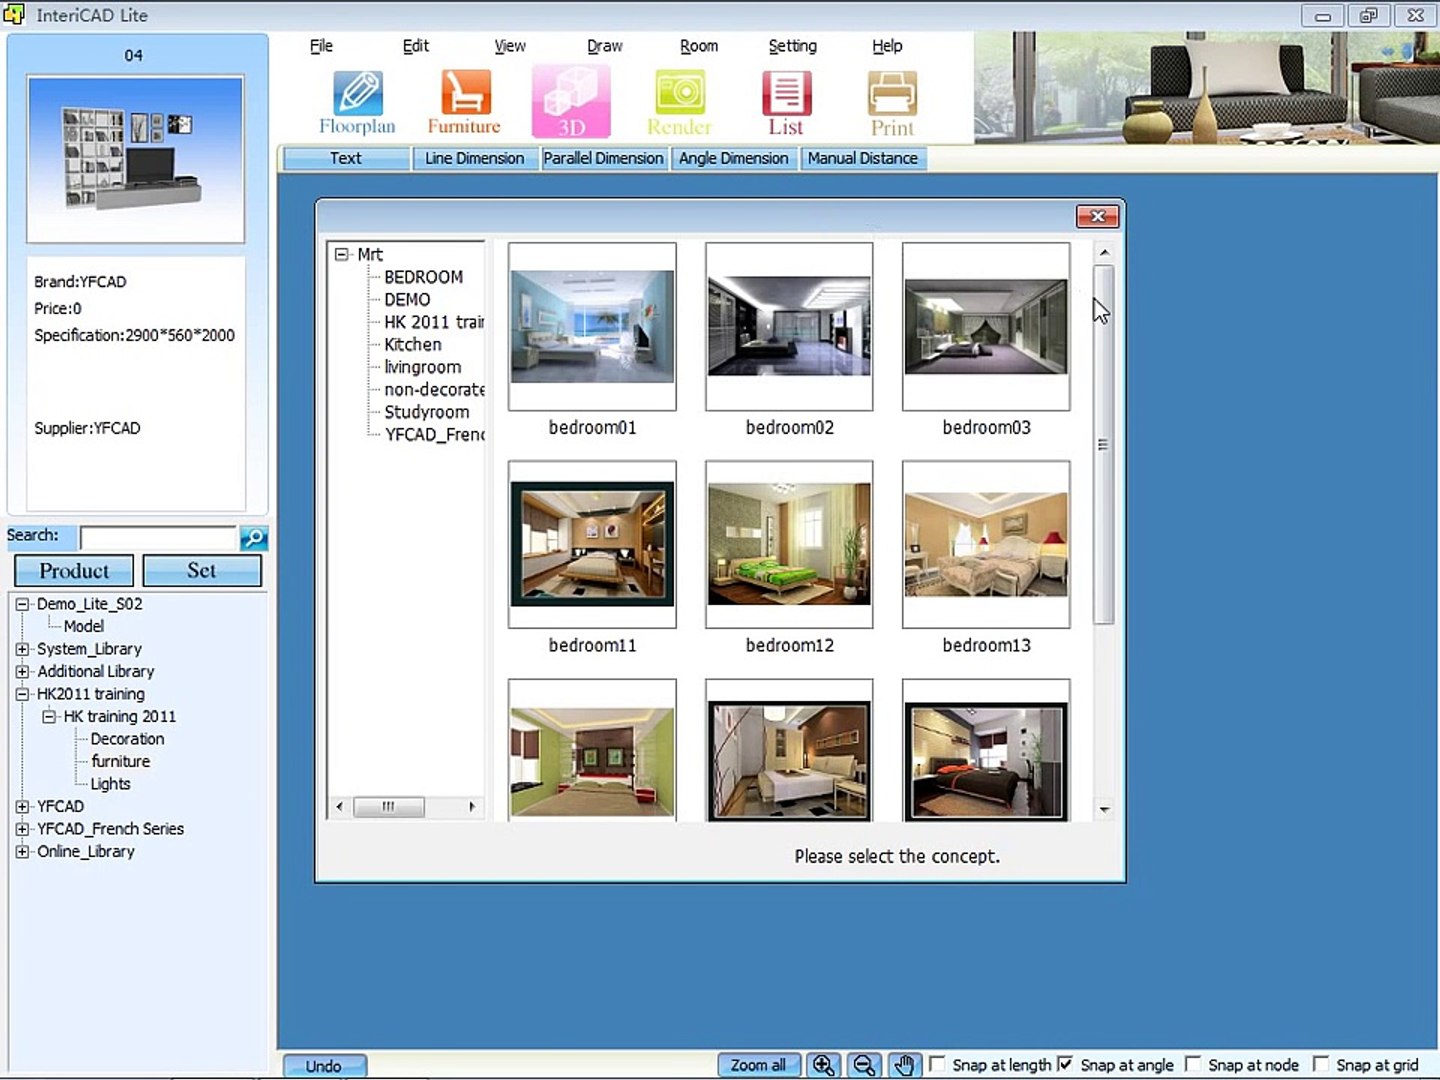Select the bedroom13 concept thumbnail
This screenshot has width=1440, height=1080.
(x=986, y=545)
